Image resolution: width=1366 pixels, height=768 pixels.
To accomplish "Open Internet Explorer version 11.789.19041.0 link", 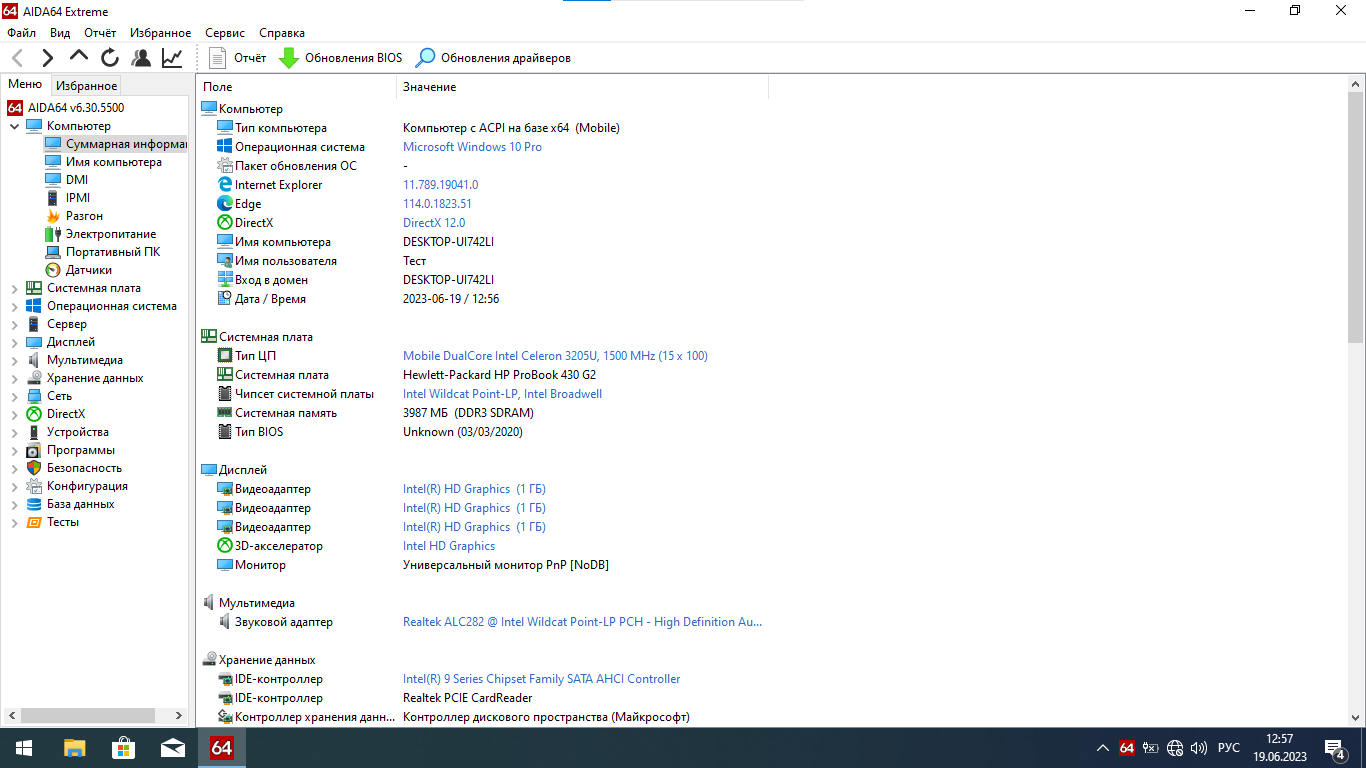I will pyautogui.click(x=440, y=185).
